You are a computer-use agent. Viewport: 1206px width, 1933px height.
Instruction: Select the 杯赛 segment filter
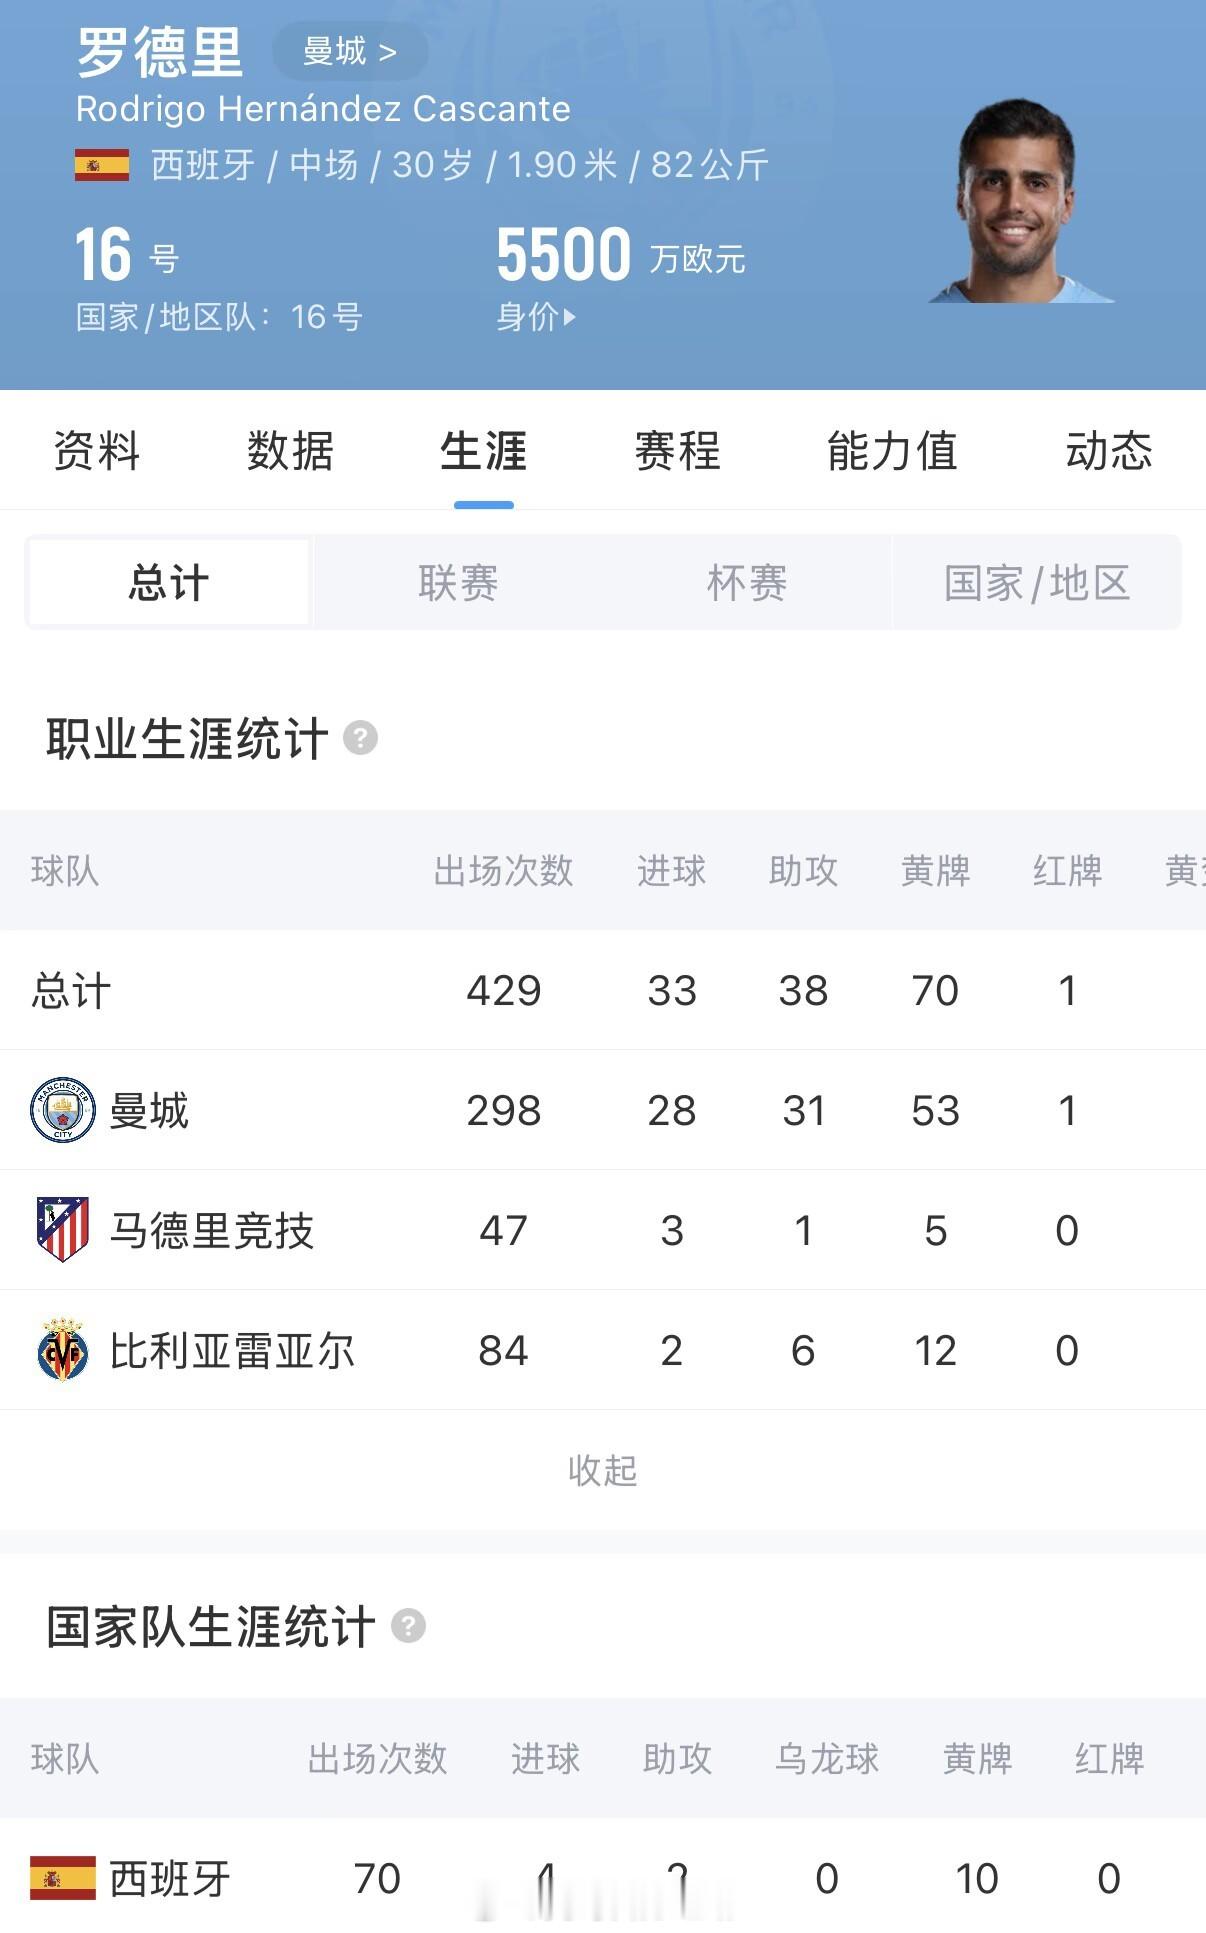point(747,582)
